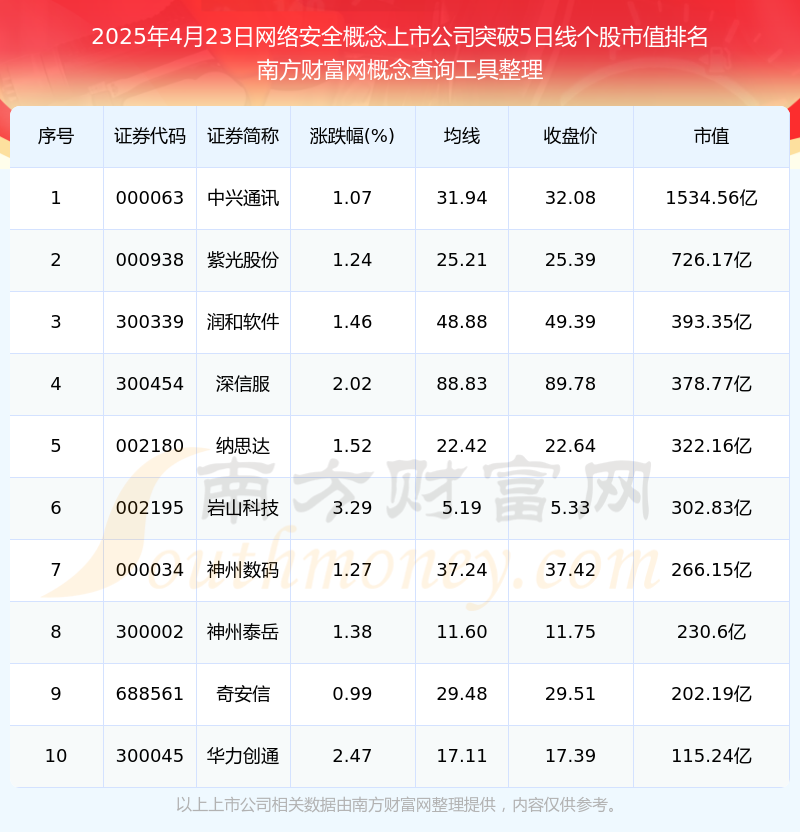Click closing price 37.42
Screen dimensions: 800x832
(x=570, y=570)
